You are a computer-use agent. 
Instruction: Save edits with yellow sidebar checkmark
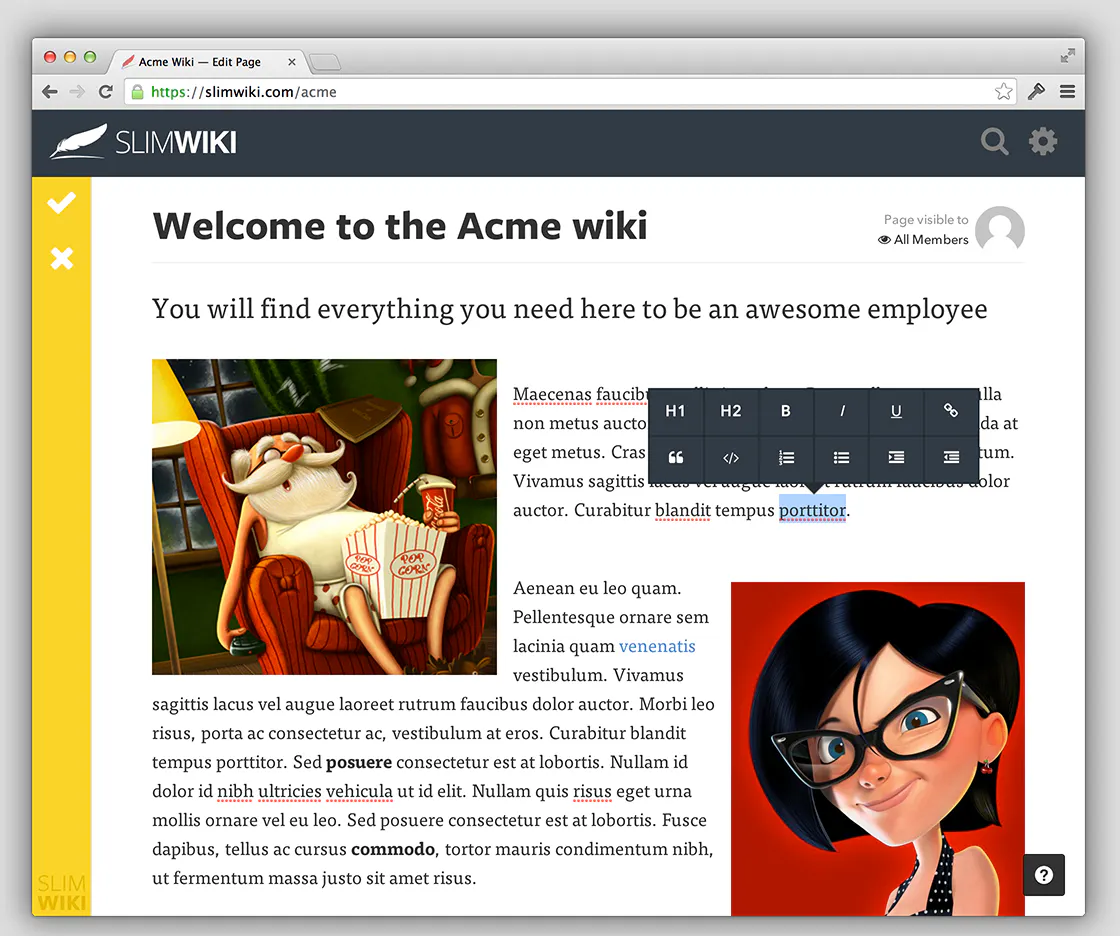pos(61,203)
